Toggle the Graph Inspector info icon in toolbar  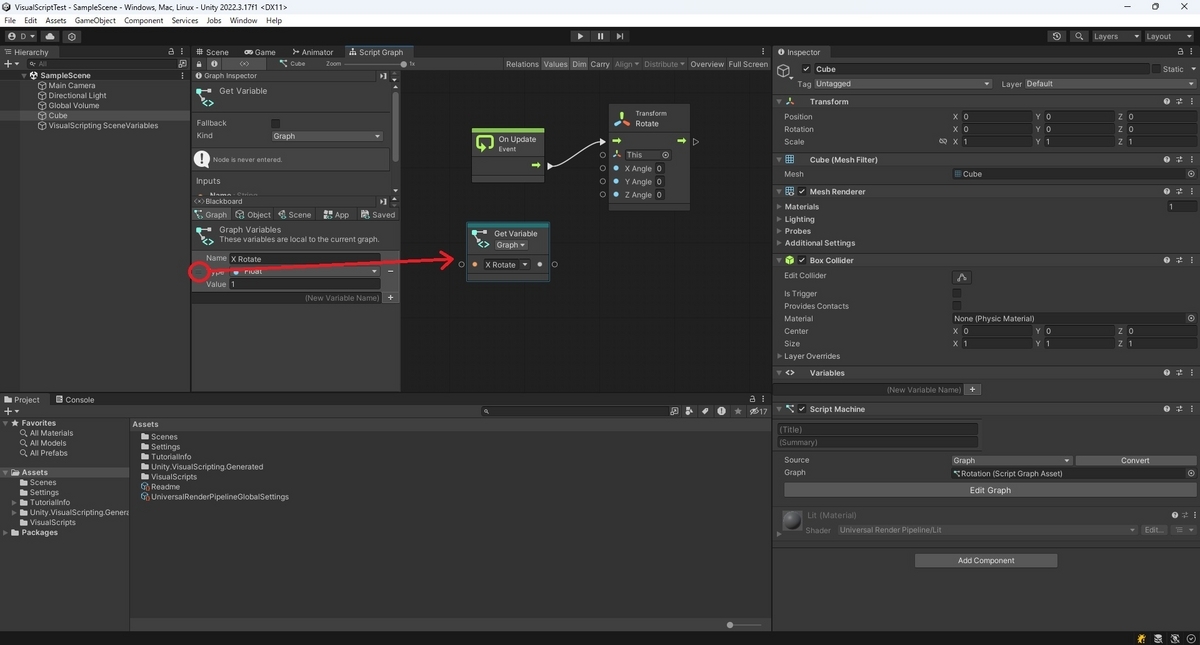tap(214, 64)
